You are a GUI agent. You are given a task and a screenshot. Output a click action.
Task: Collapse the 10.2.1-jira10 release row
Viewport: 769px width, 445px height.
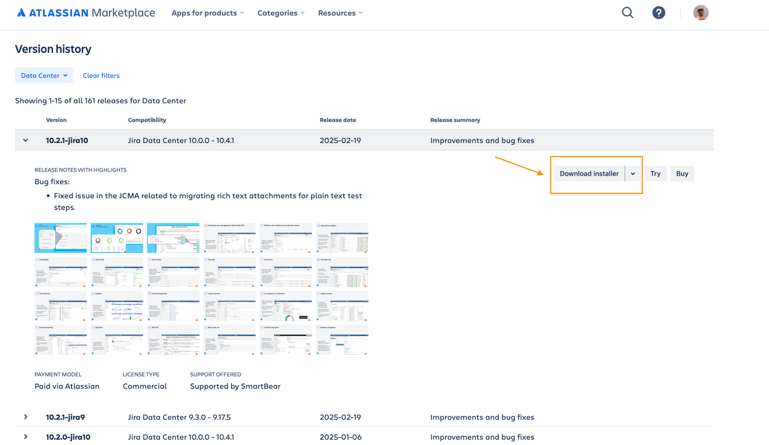26,141
